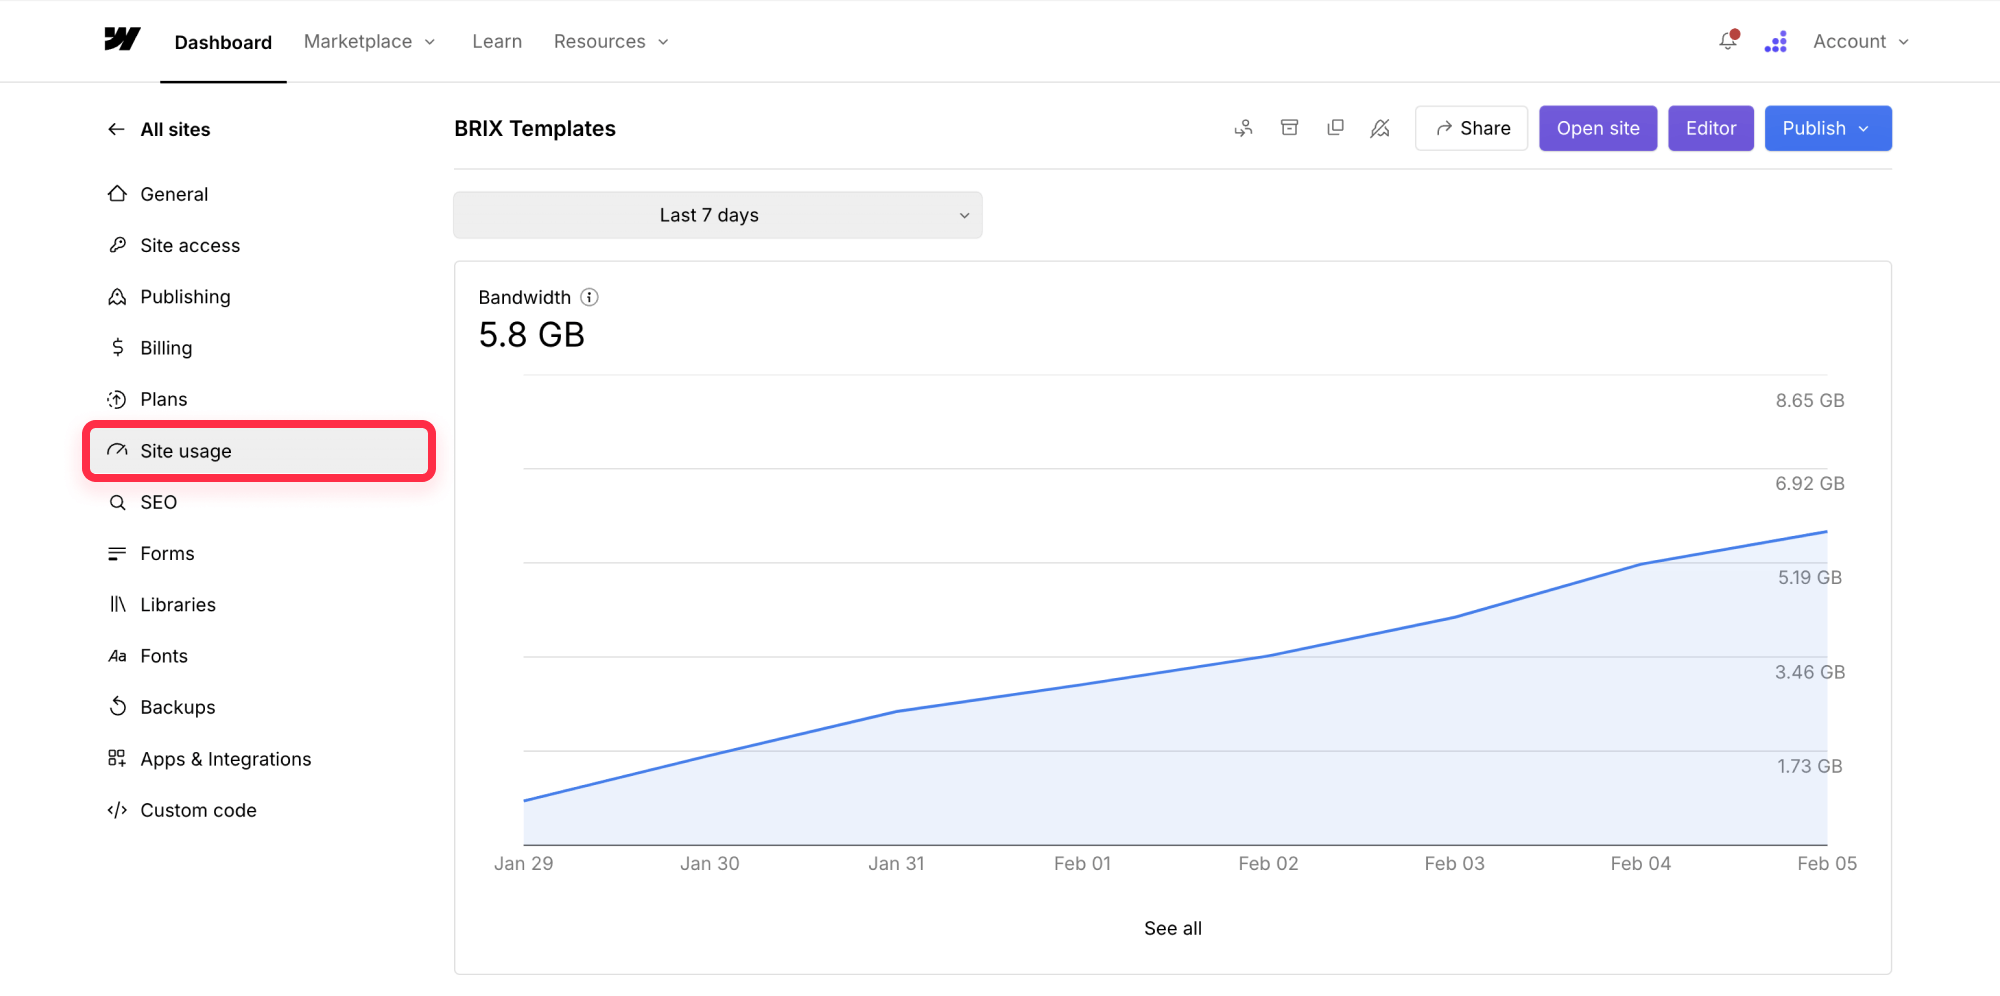Click the BRIX Templates site title

pyautogui.click(x=535, y=129)
